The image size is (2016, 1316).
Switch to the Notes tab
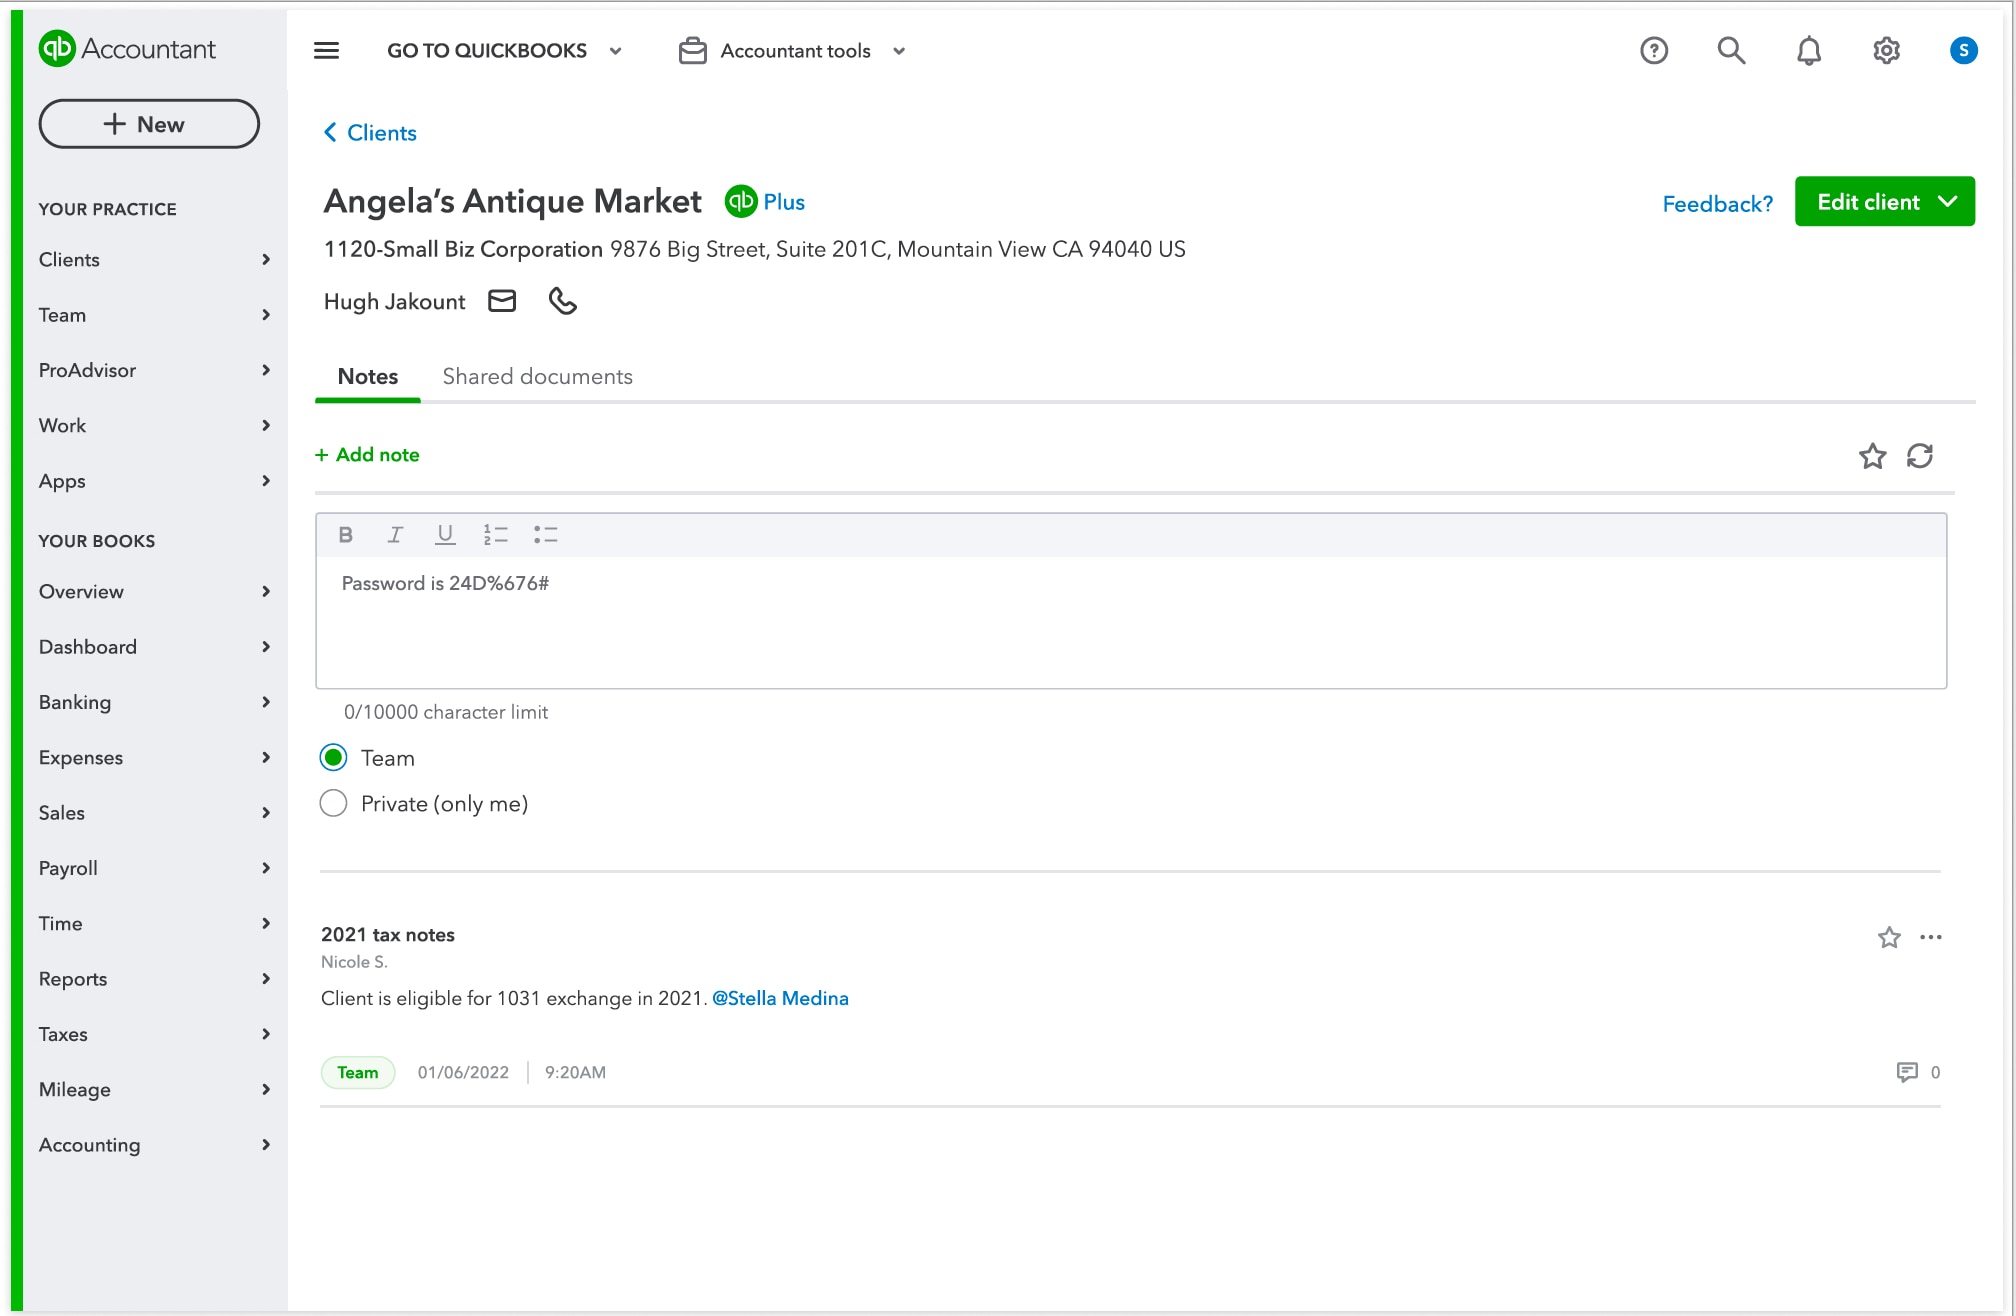tap(367, 377)
